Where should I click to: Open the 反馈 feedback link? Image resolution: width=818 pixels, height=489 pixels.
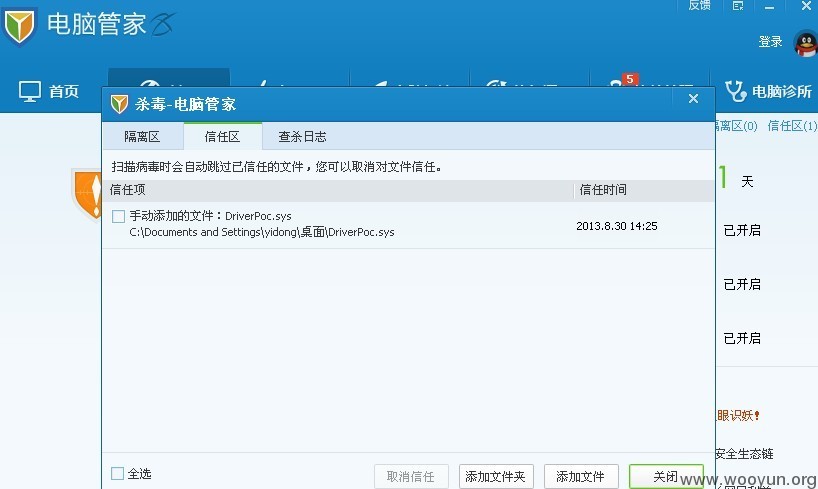pyautogui.click(x=700, y=5)
